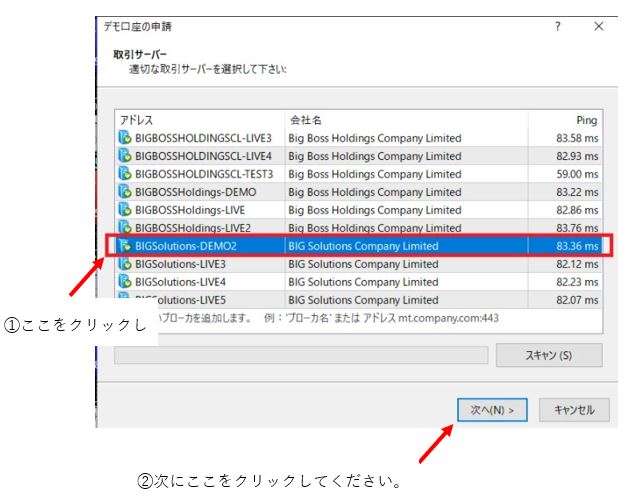This screenshot has height=501, width=635.
Task: Sort servers by the 会社名 column header
Action: 405,120
